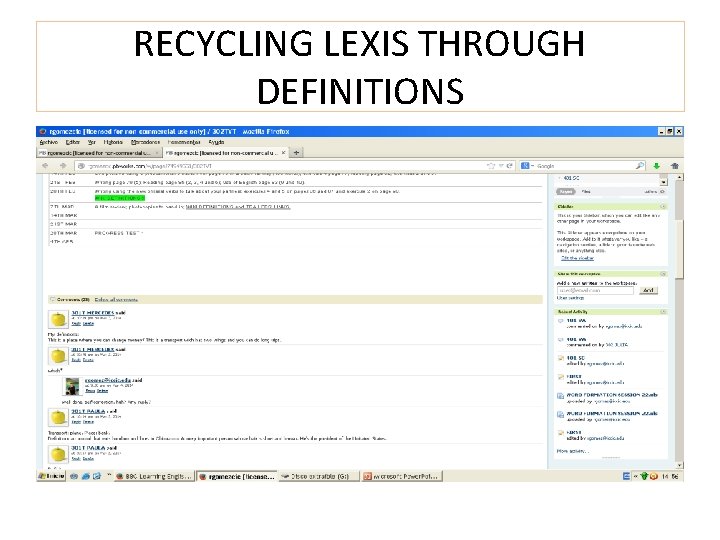Screen dimensions: 720x540
Task: Switch to Disco extraible (G:) taskbar window
Action: (318, 476)
